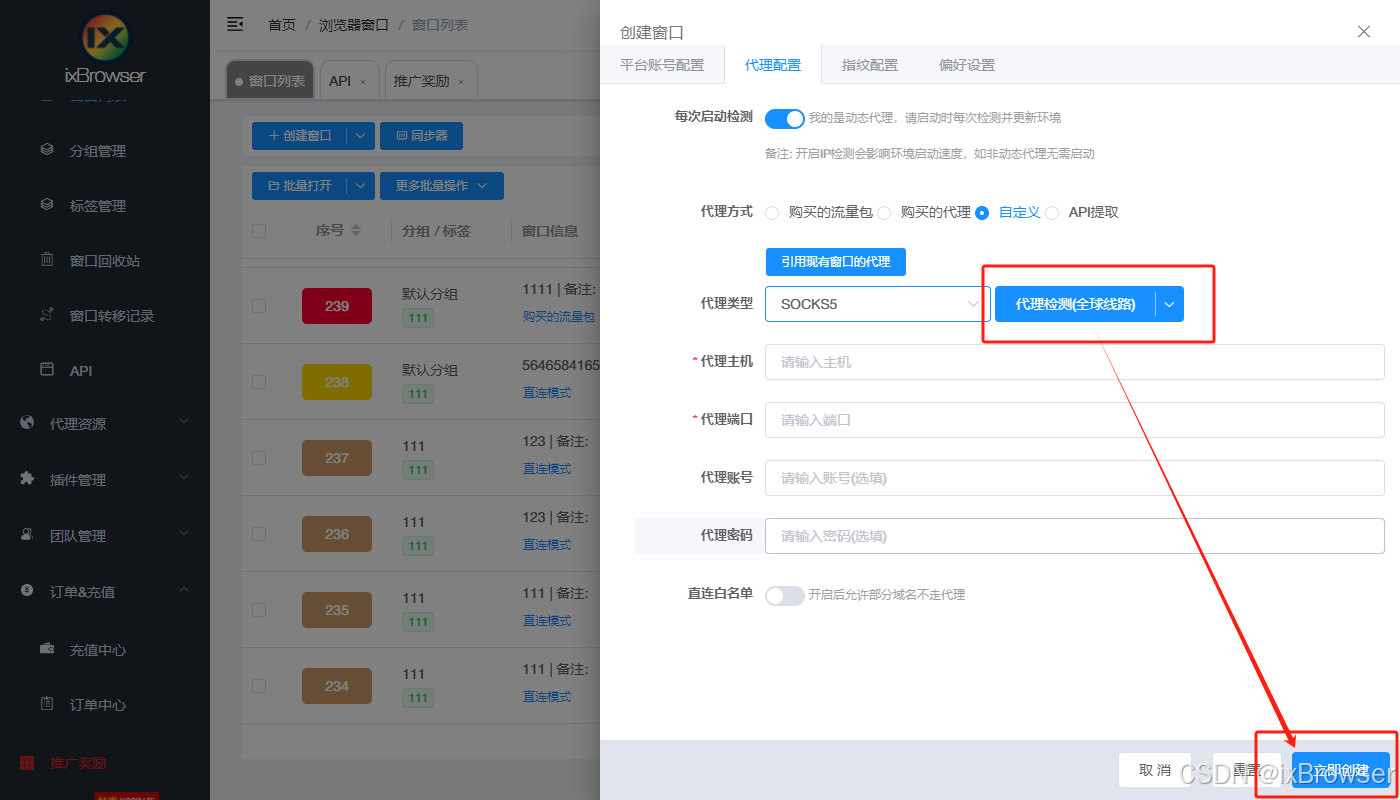
Task: Click 引用现有窗口的代理 button
Action: click(x=836, y=262)
